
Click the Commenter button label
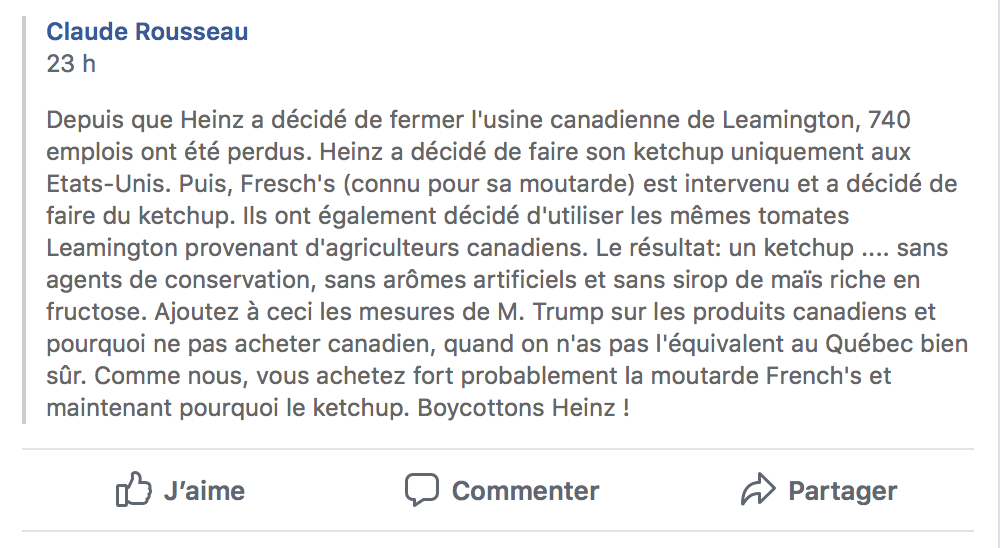coord(526,491)
